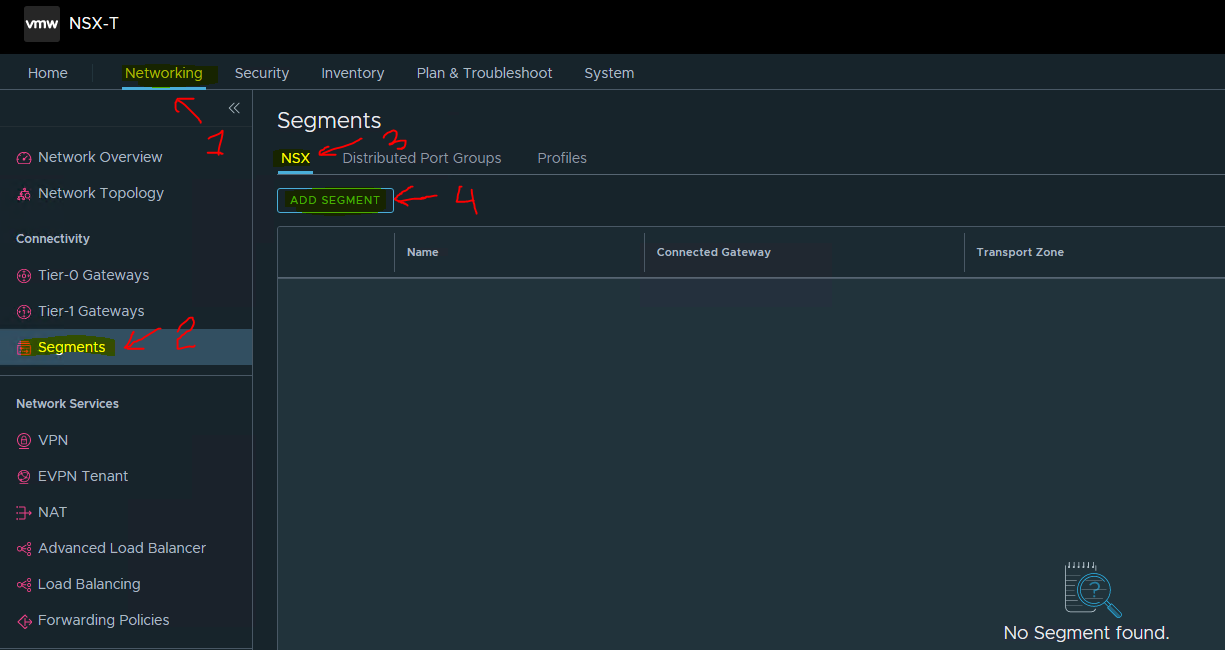Open Network Overview in sidebar
The width and height of the screenshot is (1225, 650).
(x=100, y=157)
